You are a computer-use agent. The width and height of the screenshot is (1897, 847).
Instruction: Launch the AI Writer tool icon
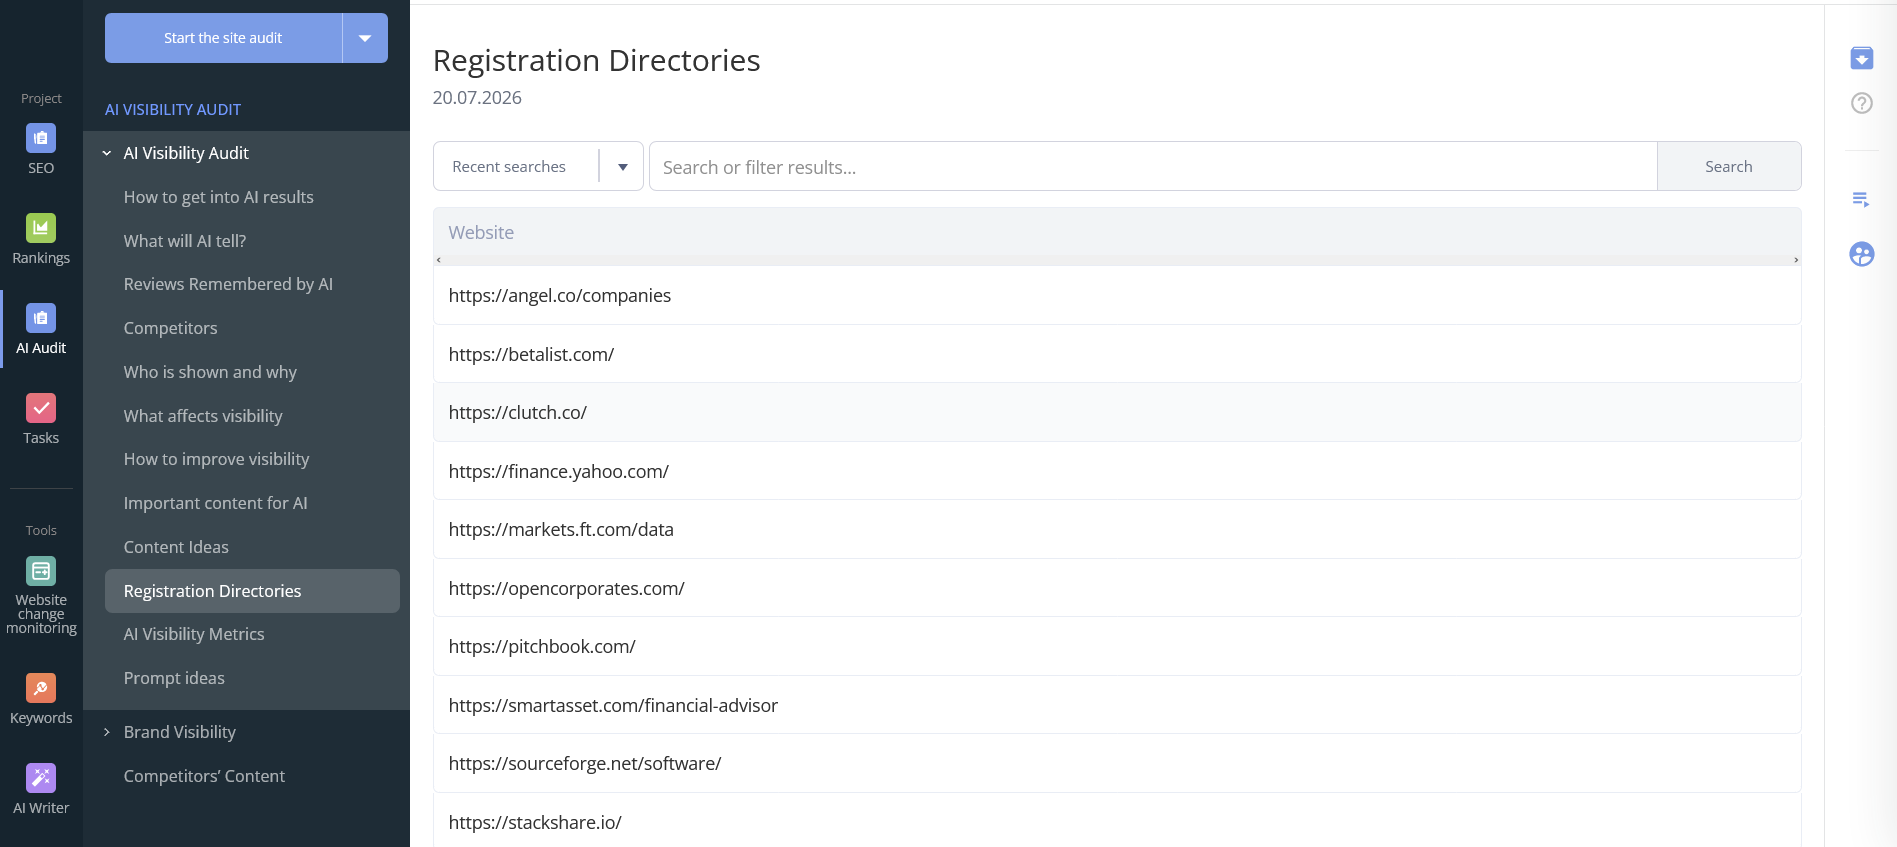coord(41,778)
